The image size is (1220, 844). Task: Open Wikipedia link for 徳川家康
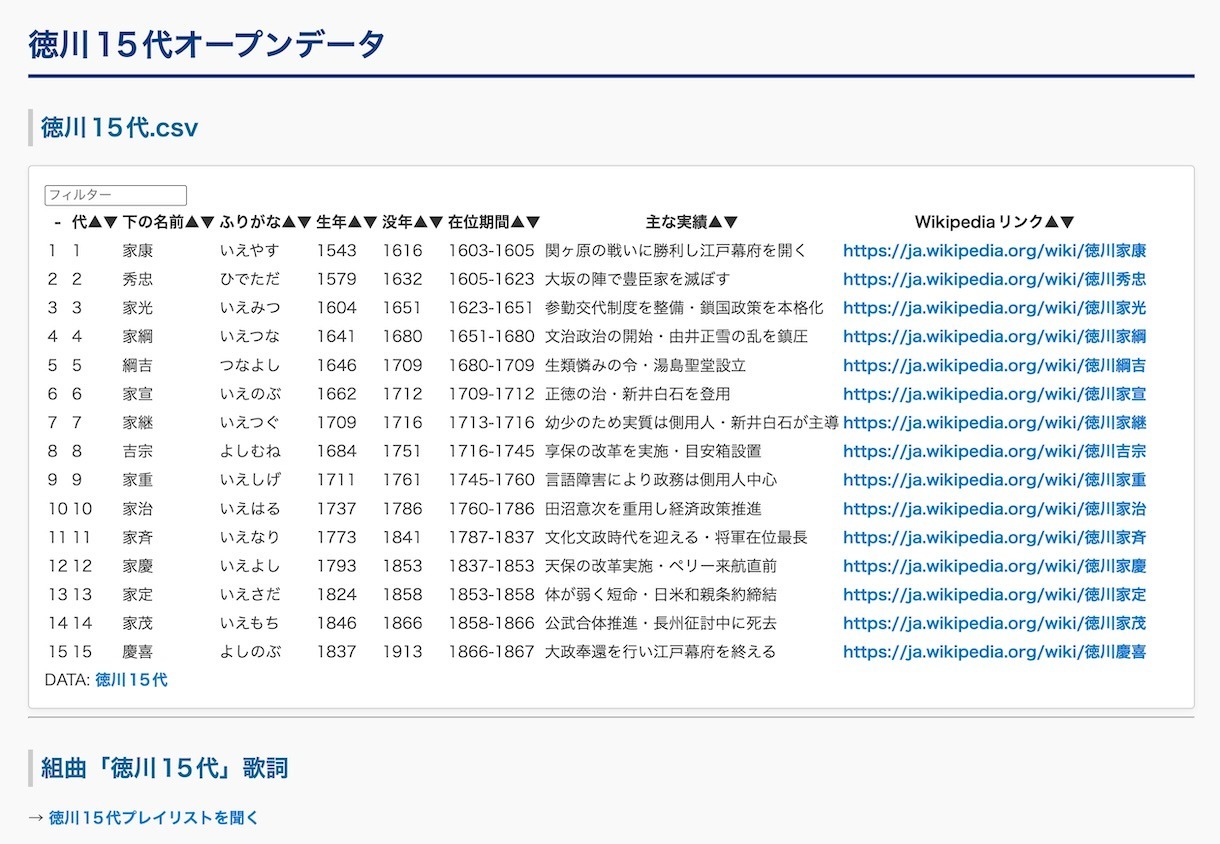pos(995,251)
